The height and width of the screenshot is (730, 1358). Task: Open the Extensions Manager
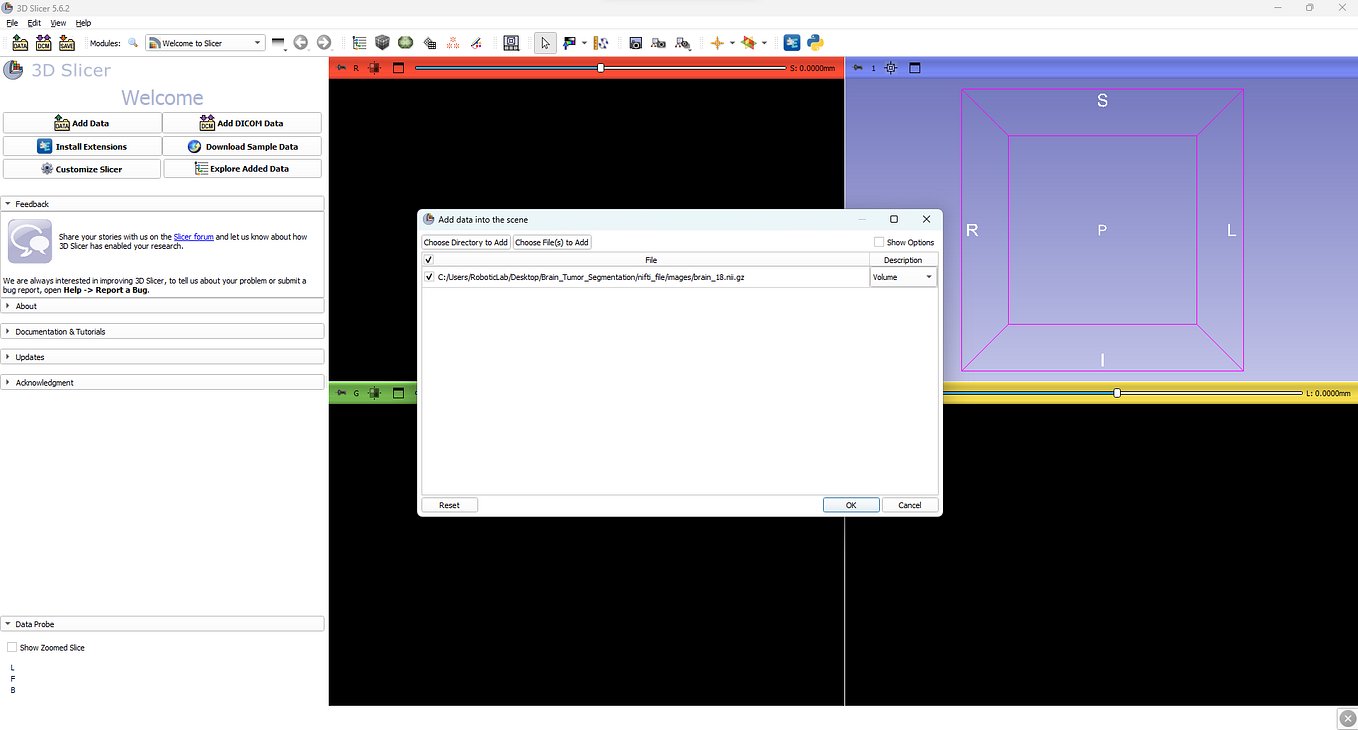click(x=790, y=42)
